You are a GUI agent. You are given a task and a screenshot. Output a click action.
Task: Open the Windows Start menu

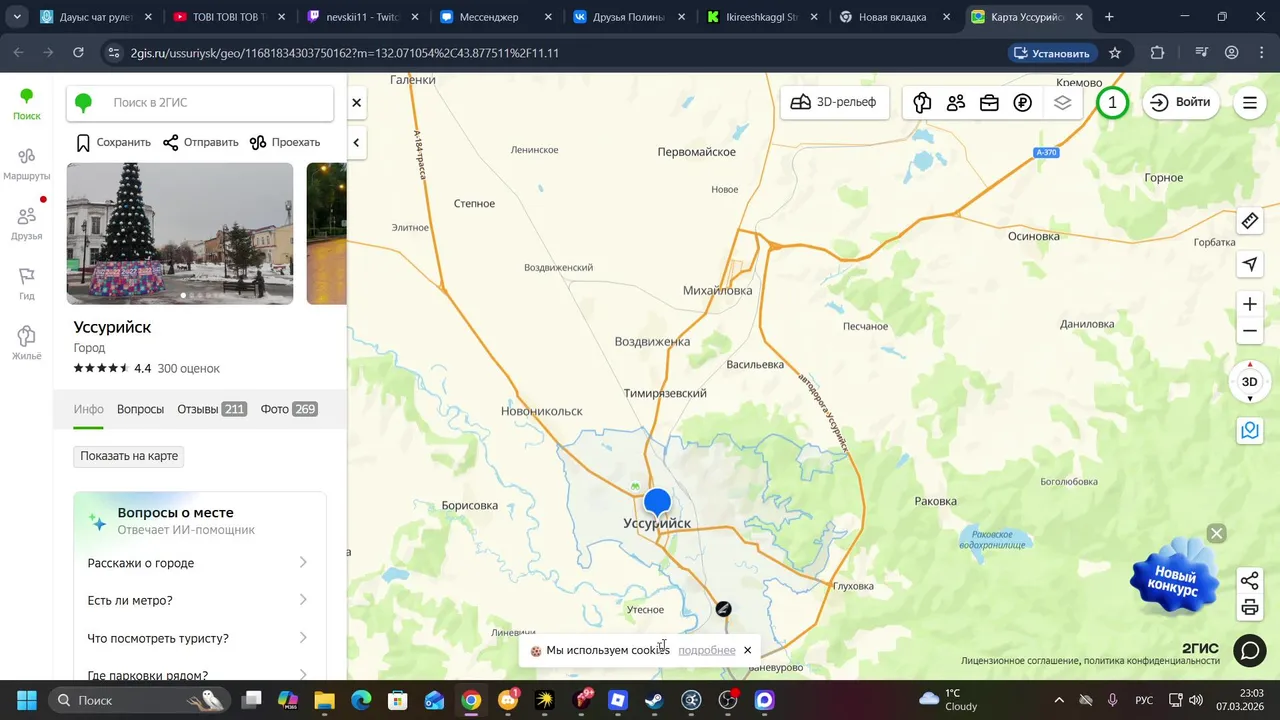coord(27,700)
